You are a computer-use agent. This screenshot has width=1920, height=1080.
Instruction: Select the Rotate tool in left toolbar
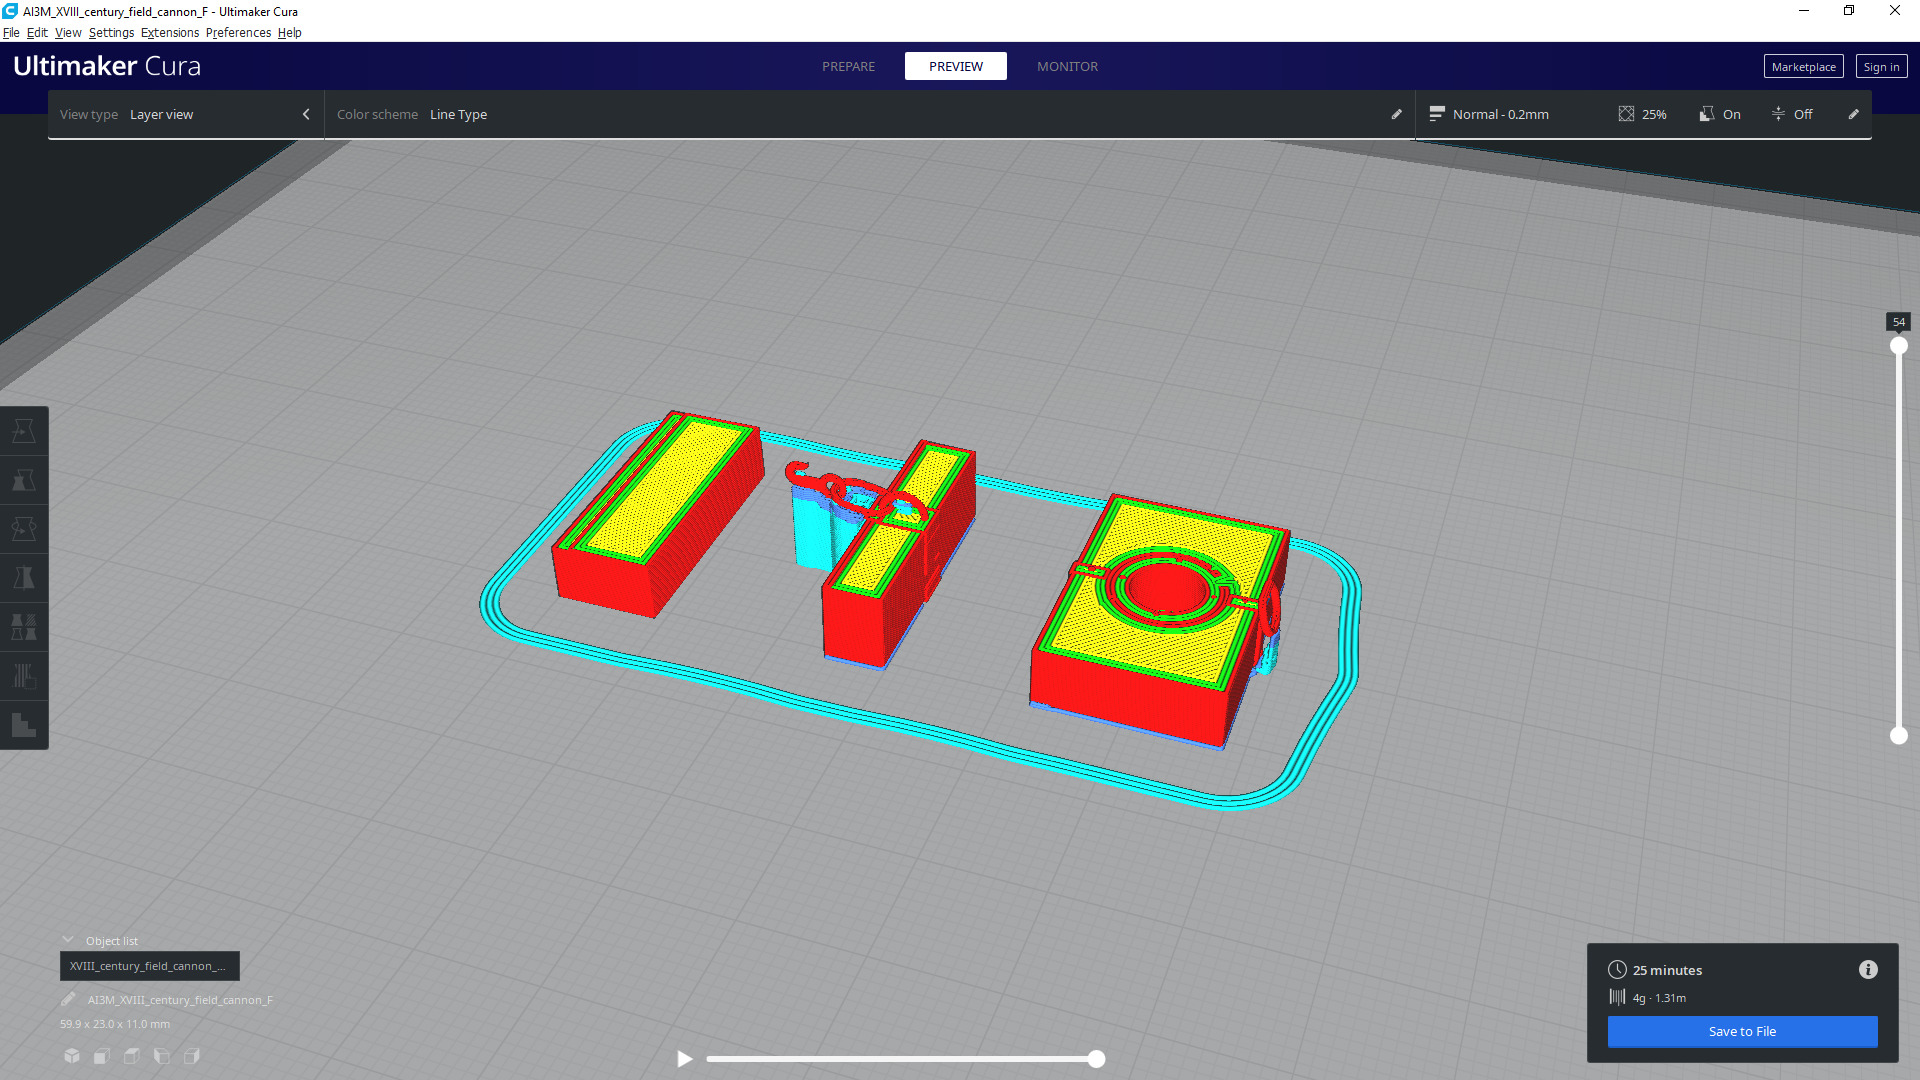(x=24, y=529)
